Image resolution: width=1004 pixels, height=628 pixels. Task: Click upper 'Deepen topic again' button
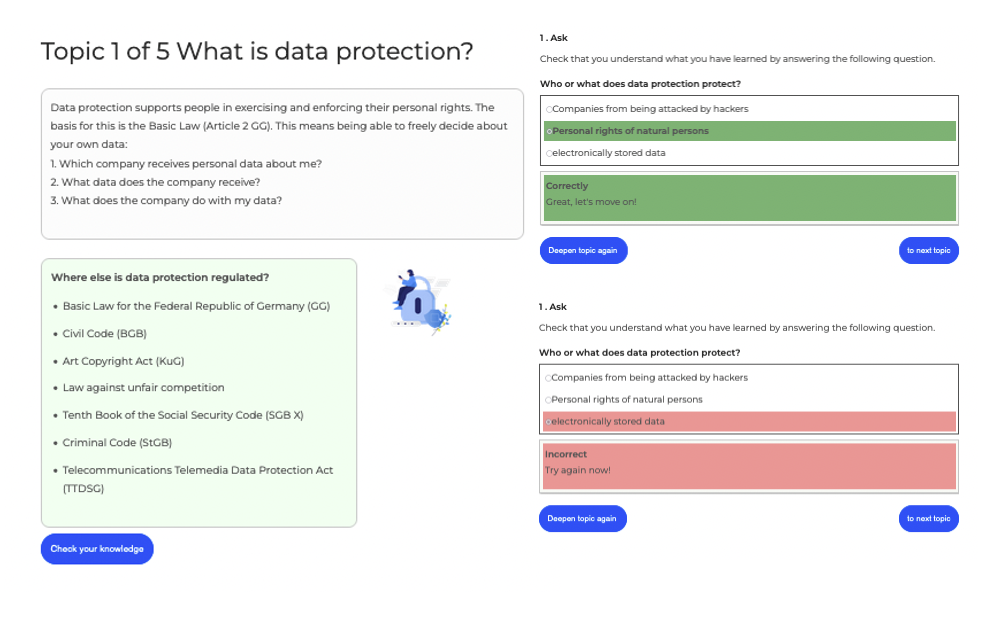(x=583, y=250)
